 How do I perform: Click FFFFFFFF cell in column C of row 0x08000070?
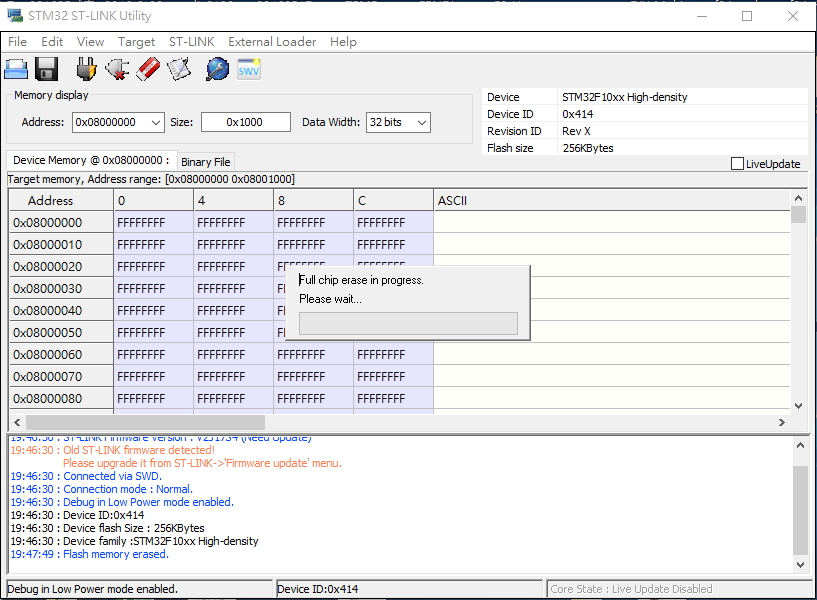(x=393, y=377)
